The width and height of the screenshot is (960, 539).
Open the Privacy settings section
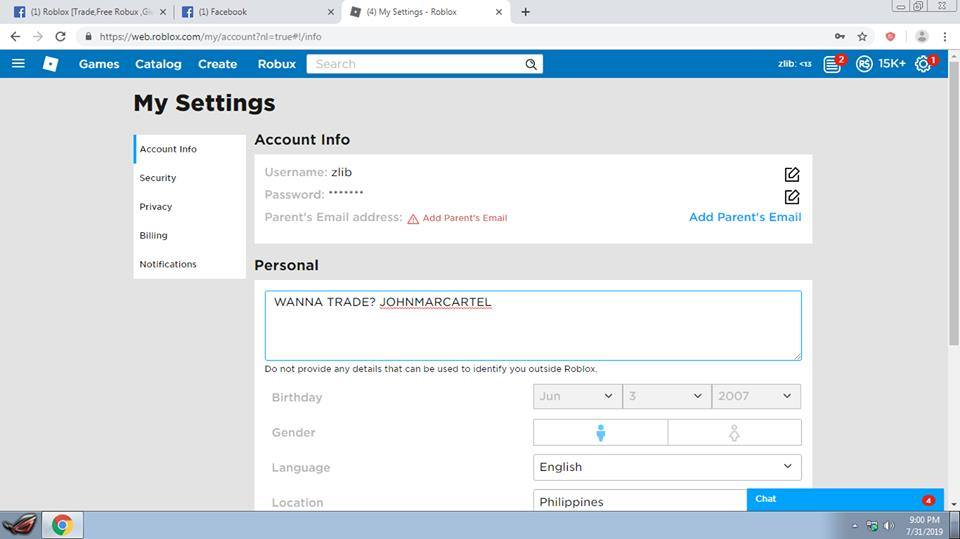[x=189, y=206]
